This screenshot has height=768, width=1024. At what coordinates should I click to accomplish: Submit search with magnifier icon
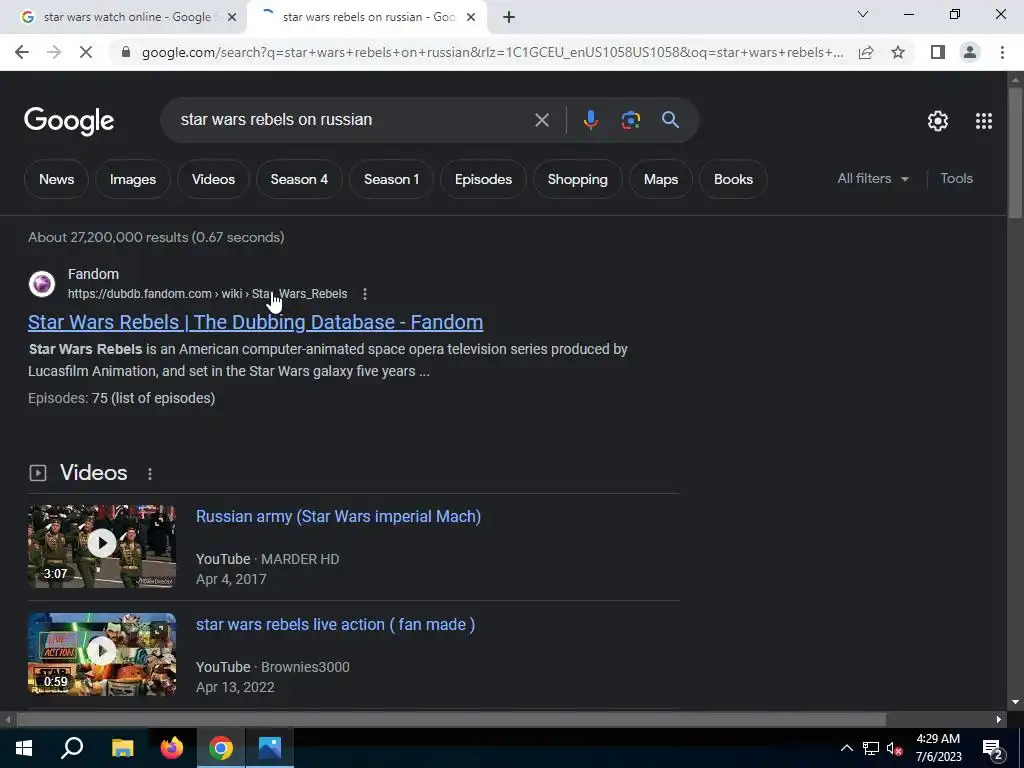pyautogui.click(x=670, y=120)
